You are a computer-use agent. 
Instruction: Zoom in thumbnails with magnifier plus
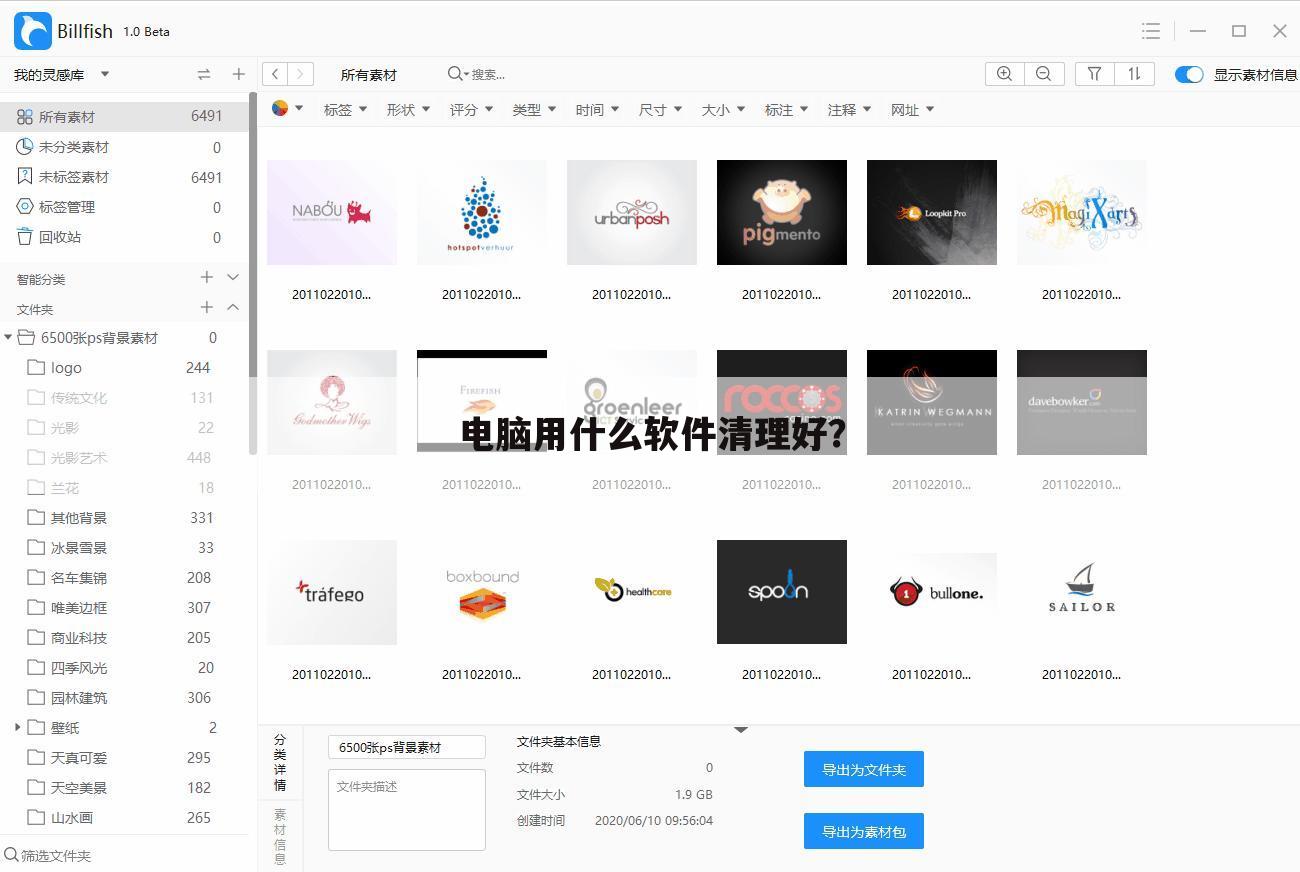1004,74
